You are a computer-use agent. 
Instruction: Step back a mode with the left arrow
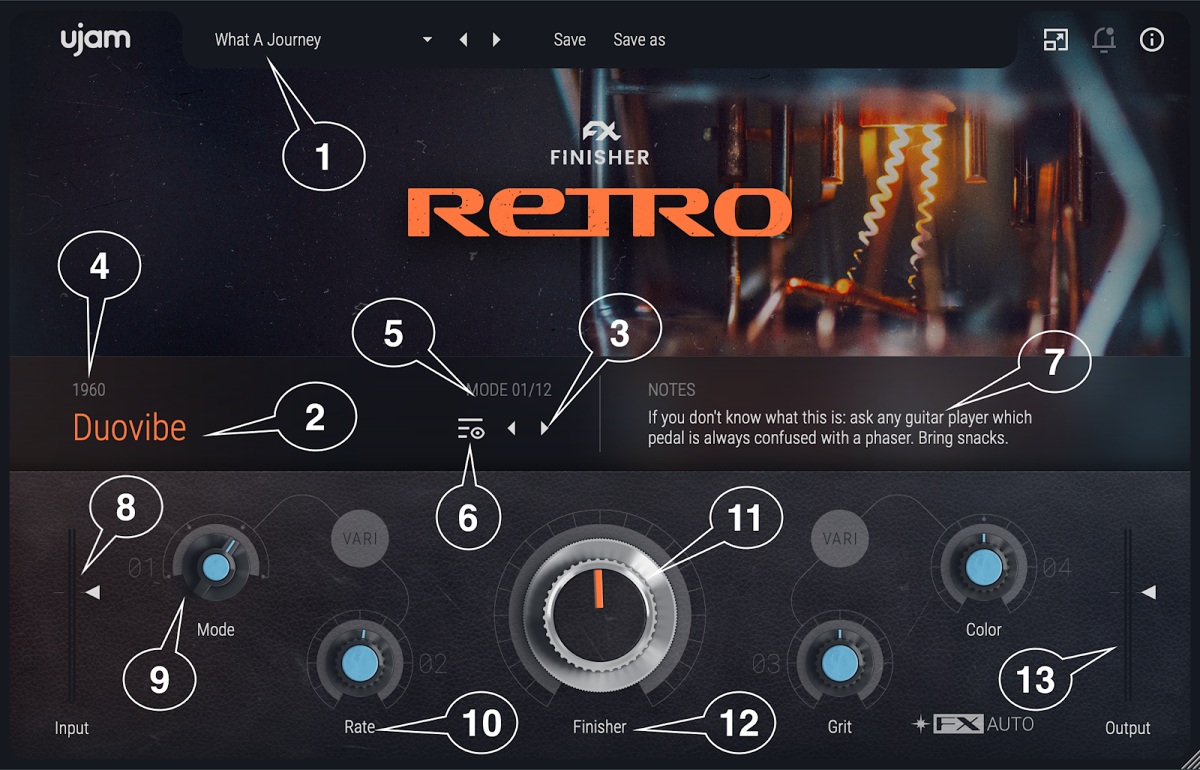tap(512, 428)
